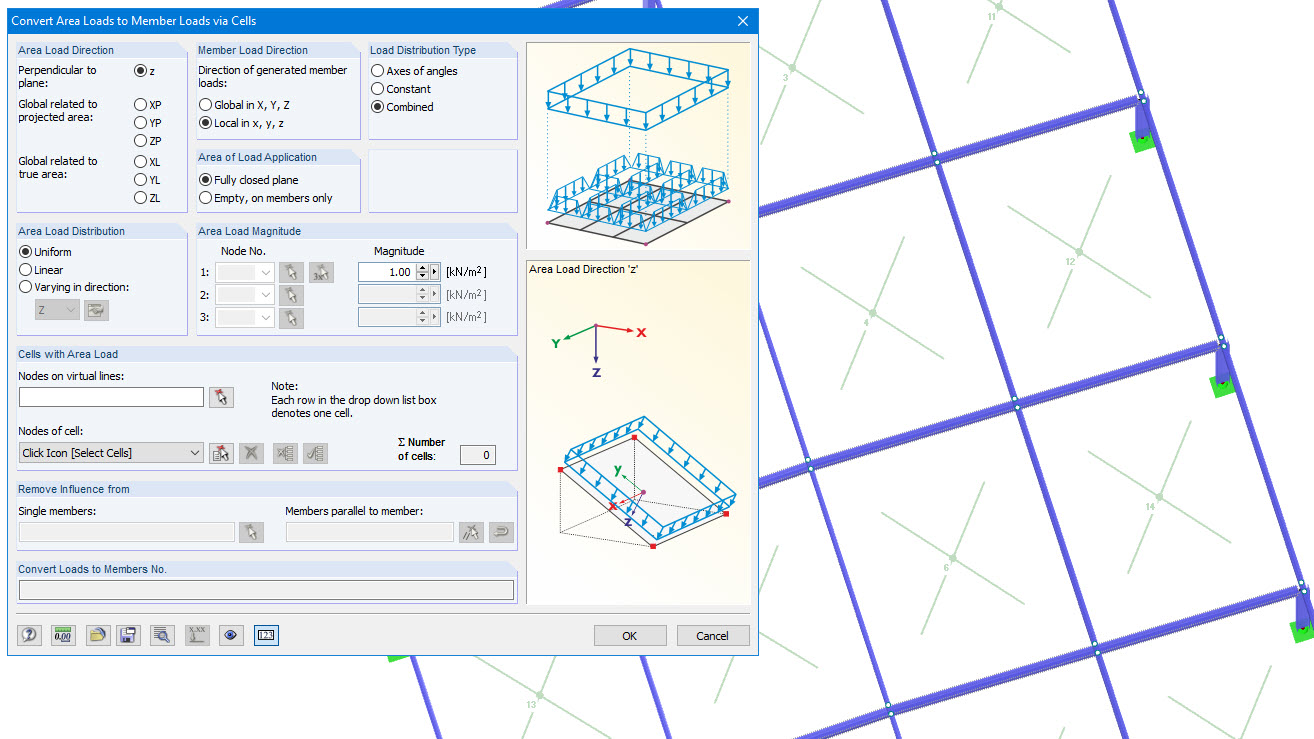This screenshot has width=1314, height=739.
Task: Increase magnitude using the spinner arrows
Action: [422, 267]
